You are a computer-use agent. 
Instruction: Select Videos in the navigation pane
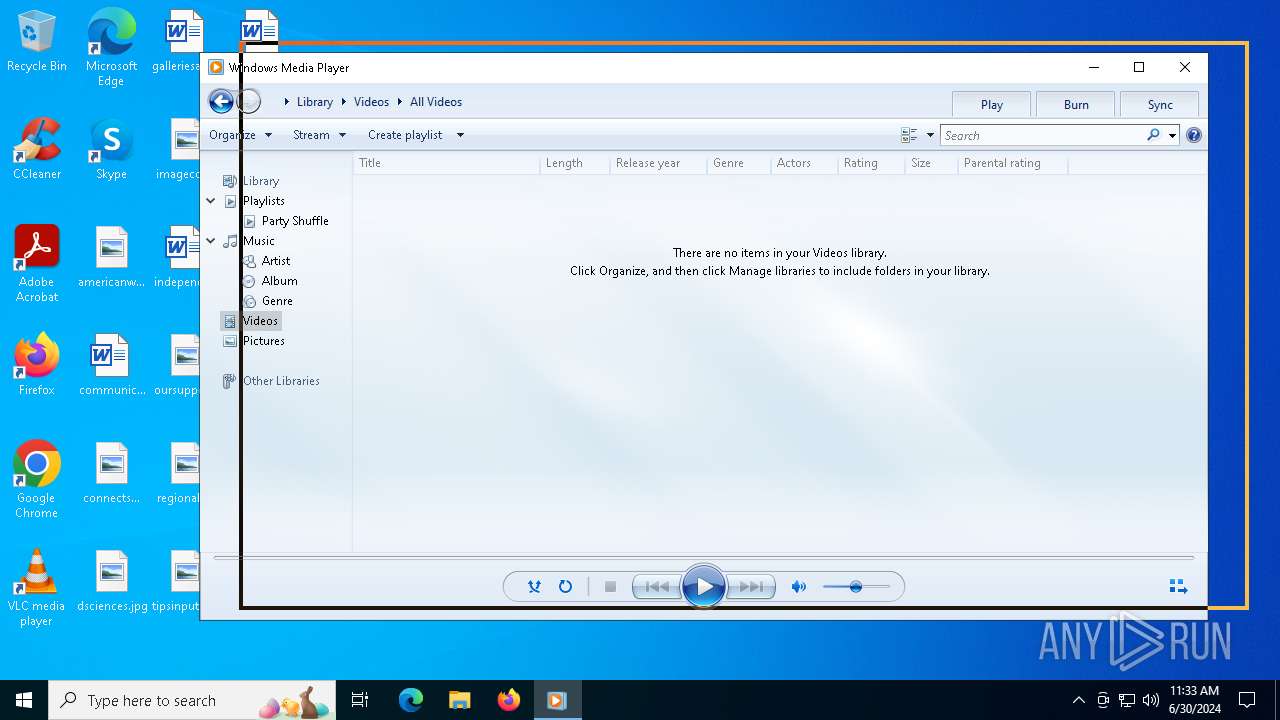260,321
